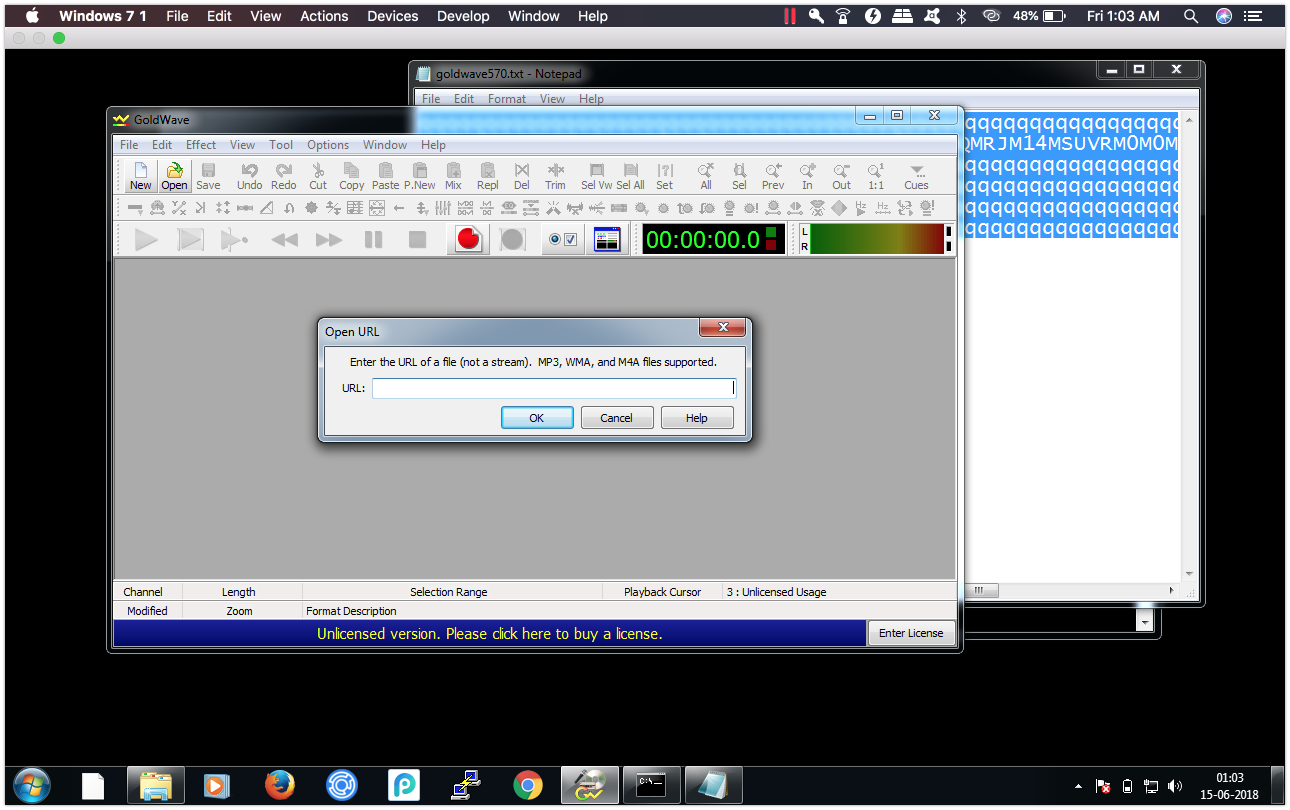Screen dimensions: 1290x810
Task: Click the P.New paste-new icon
Action: point(420,176)
